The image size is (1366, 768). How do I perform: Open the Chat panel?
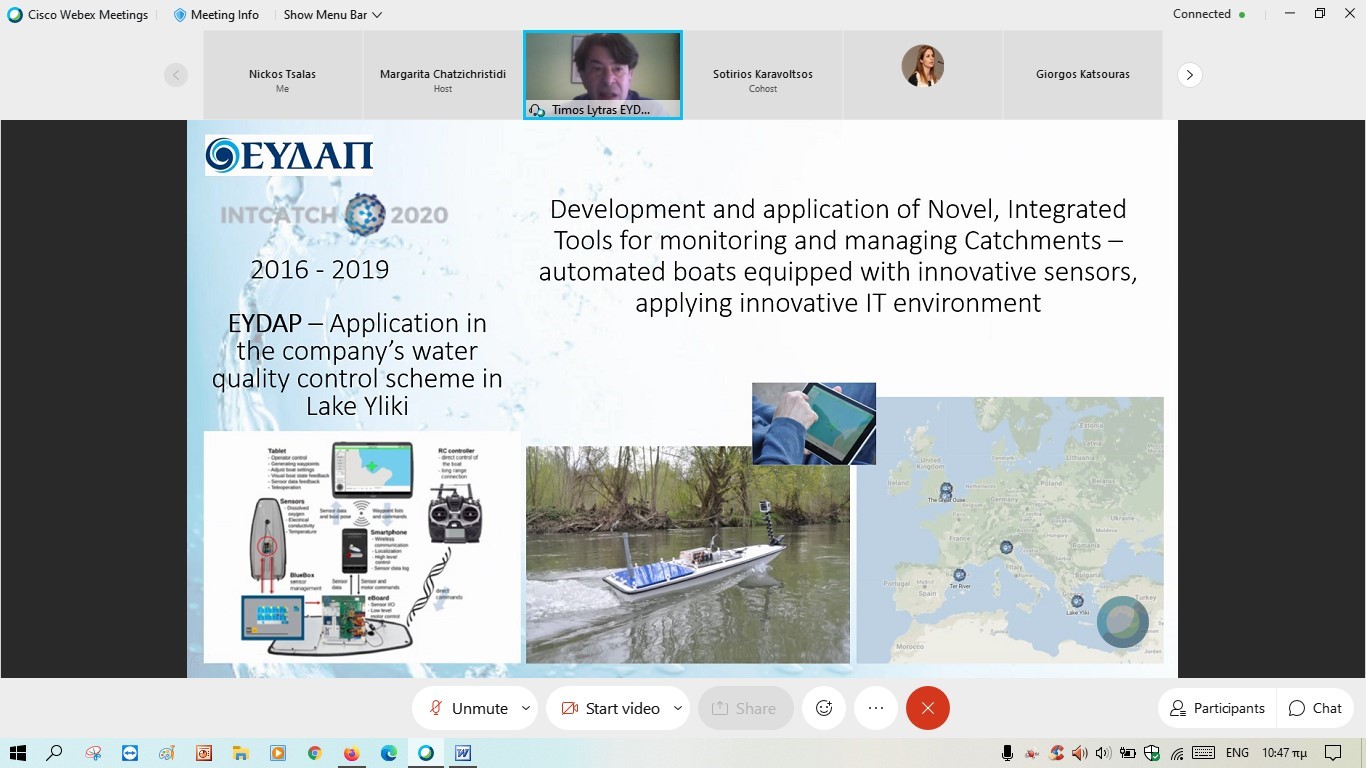pyautogui.click(x=1315, y=708)
